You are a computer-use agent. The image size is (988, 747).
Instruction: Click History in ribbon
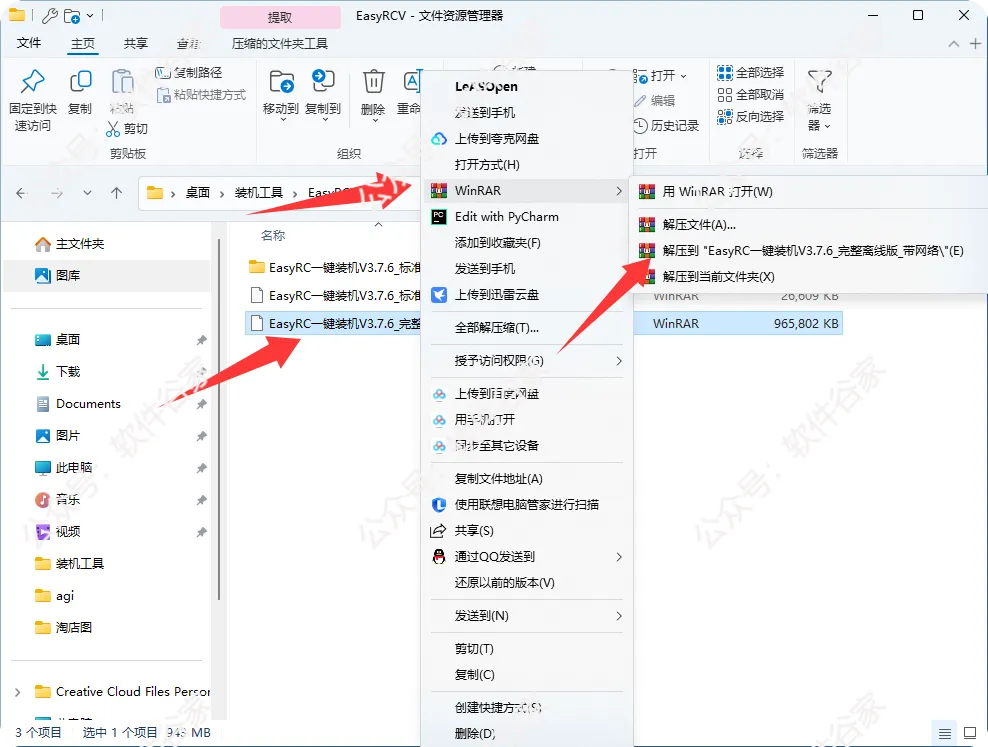(666, 126)
